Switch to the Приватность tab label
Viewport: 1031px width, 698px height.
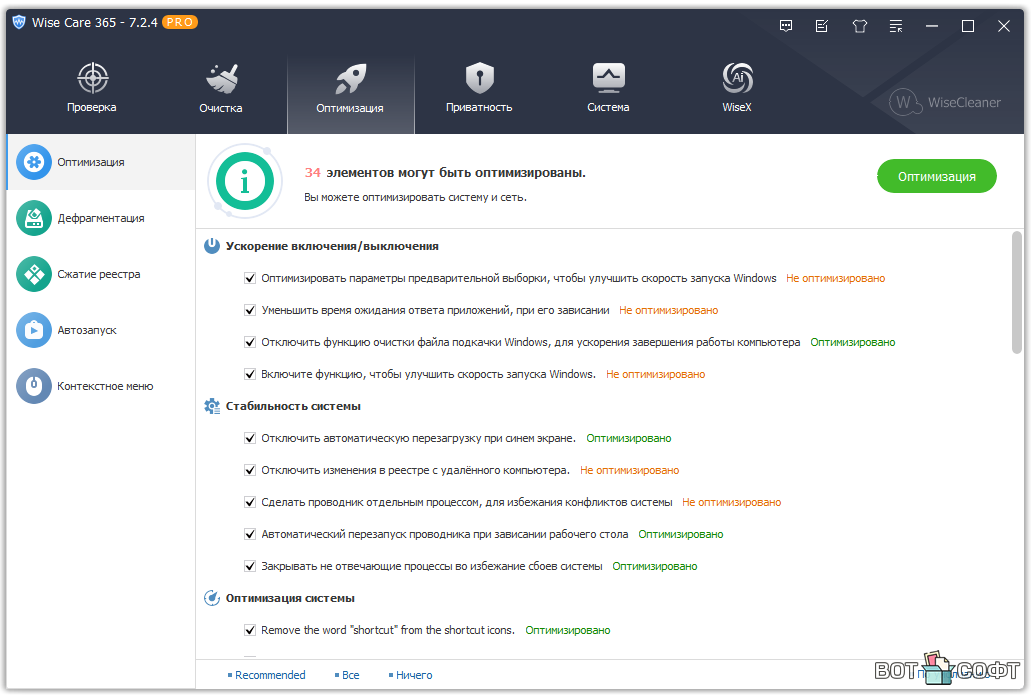click(479, 107)
